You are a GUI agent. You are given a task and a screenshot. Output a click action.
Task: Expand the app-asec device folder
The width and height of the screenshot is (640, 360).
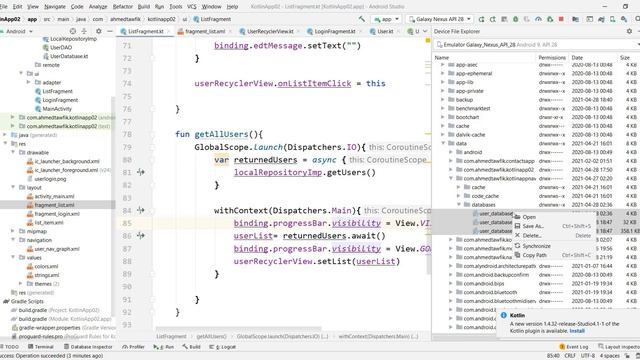click(443, 64)
